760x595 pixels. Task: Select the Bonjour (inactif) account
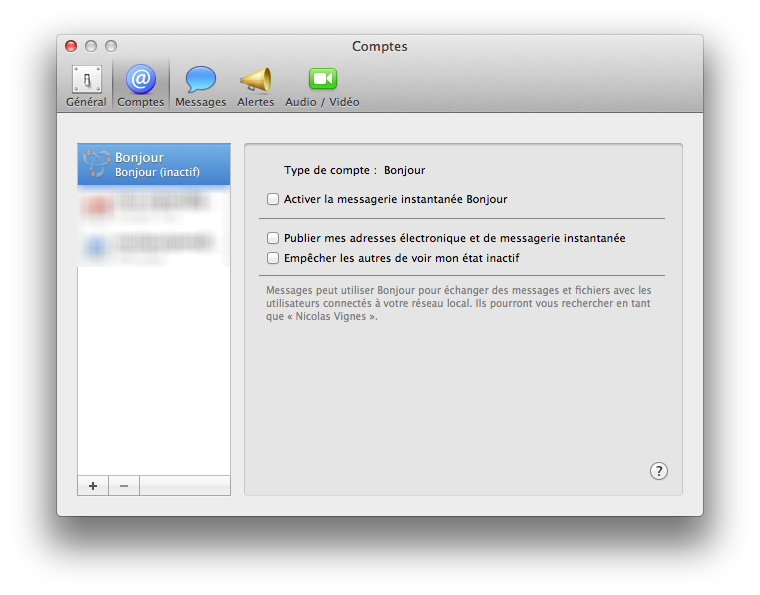154,164
